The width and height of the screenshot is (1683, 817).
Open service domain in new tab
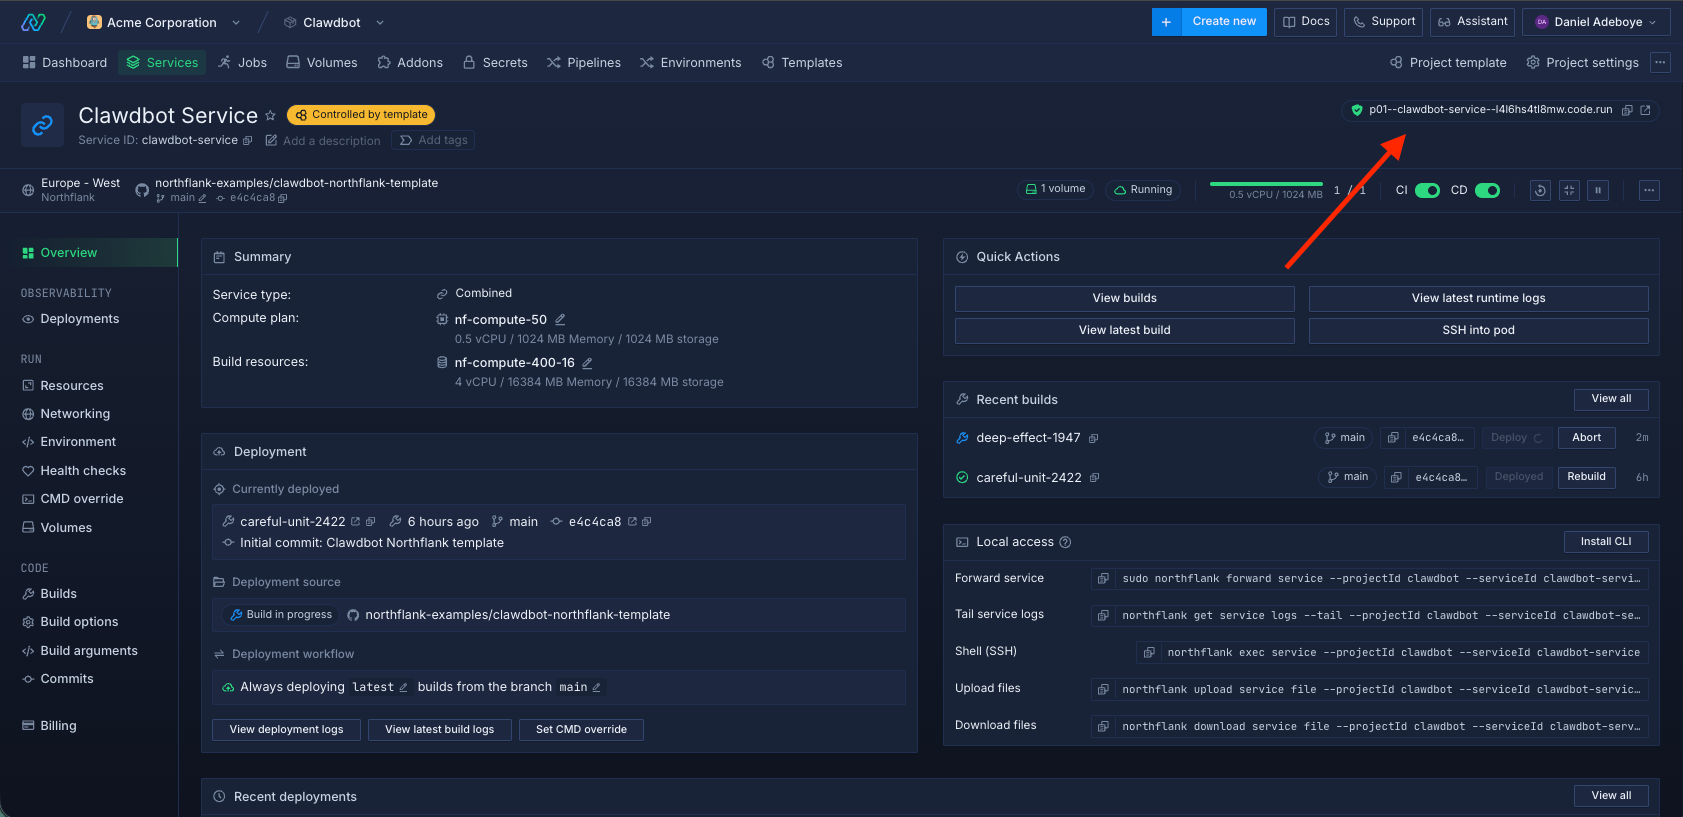coord(1645,110)
